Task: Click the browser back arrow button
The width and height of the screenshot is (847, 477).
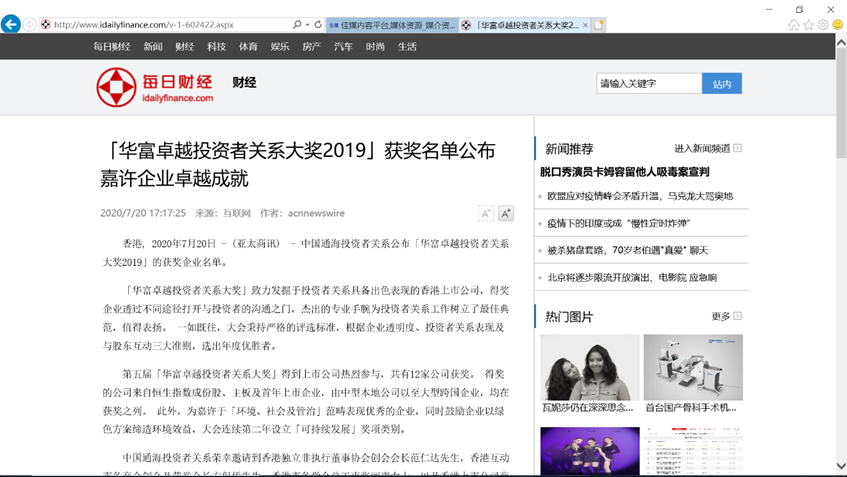Action: (x=11, y=24)
